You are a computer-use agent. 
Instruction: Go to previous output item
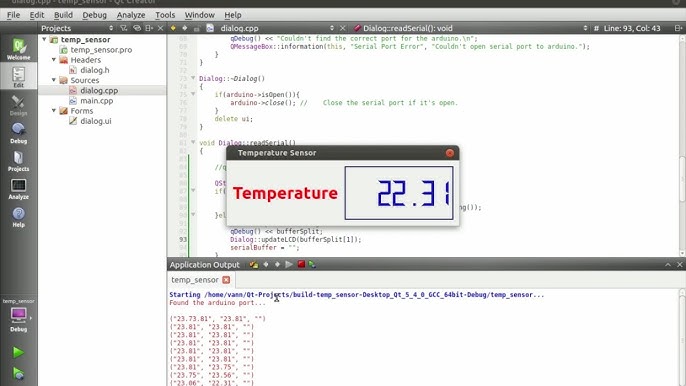coord(266,264)
